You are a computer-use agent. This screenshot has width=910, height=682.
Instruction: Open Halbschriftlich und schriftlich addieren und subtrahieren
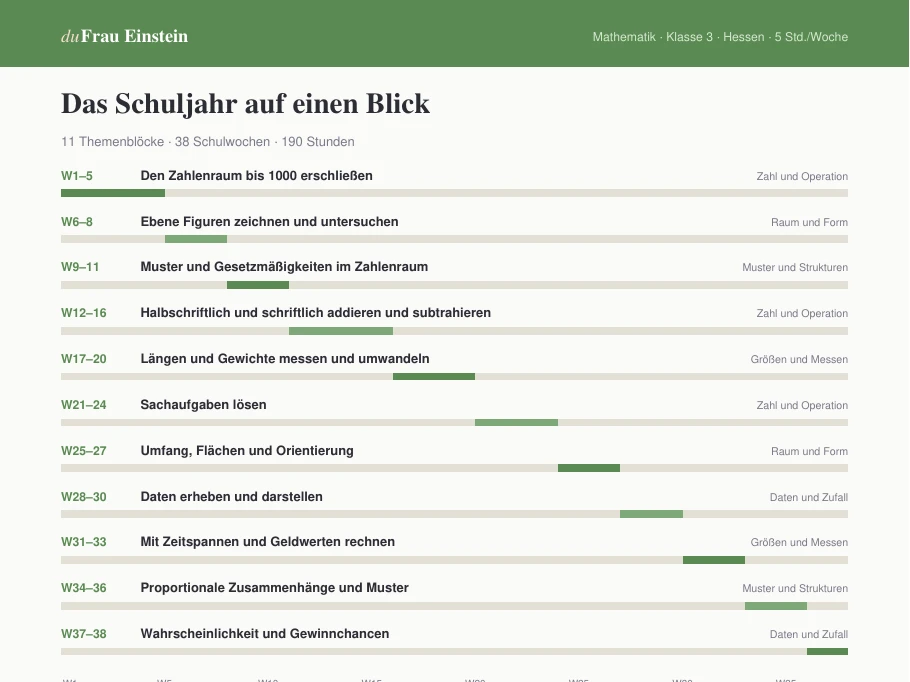tap(316, 313)
